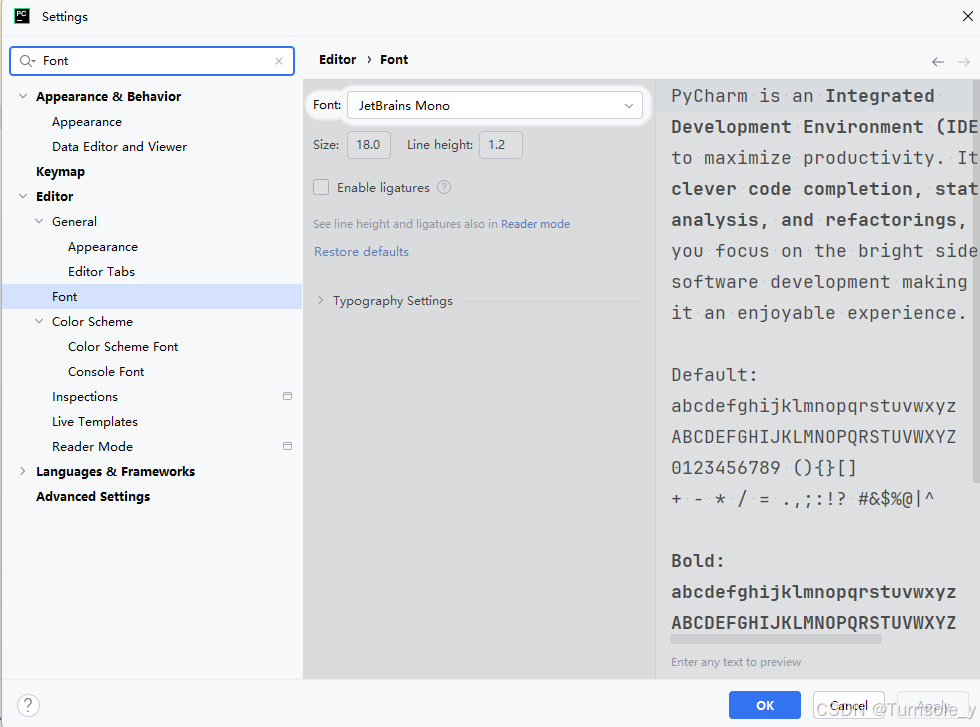Select Appearance under Appearance & Behavior

[x=87, y=122]
